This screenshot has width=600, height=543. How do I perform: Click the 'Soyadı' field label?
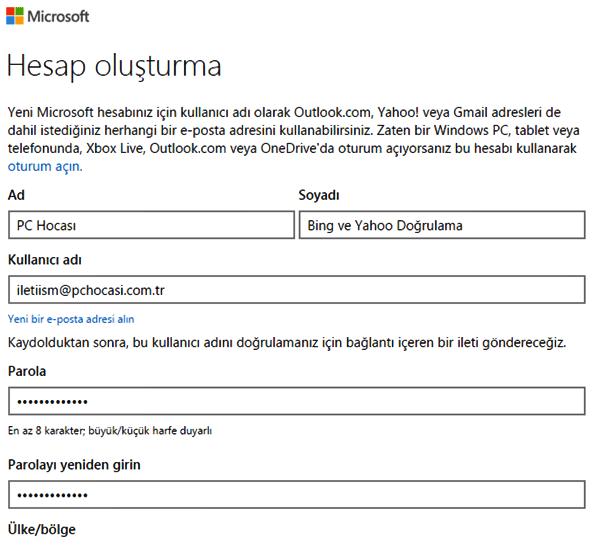coord(321,195)
